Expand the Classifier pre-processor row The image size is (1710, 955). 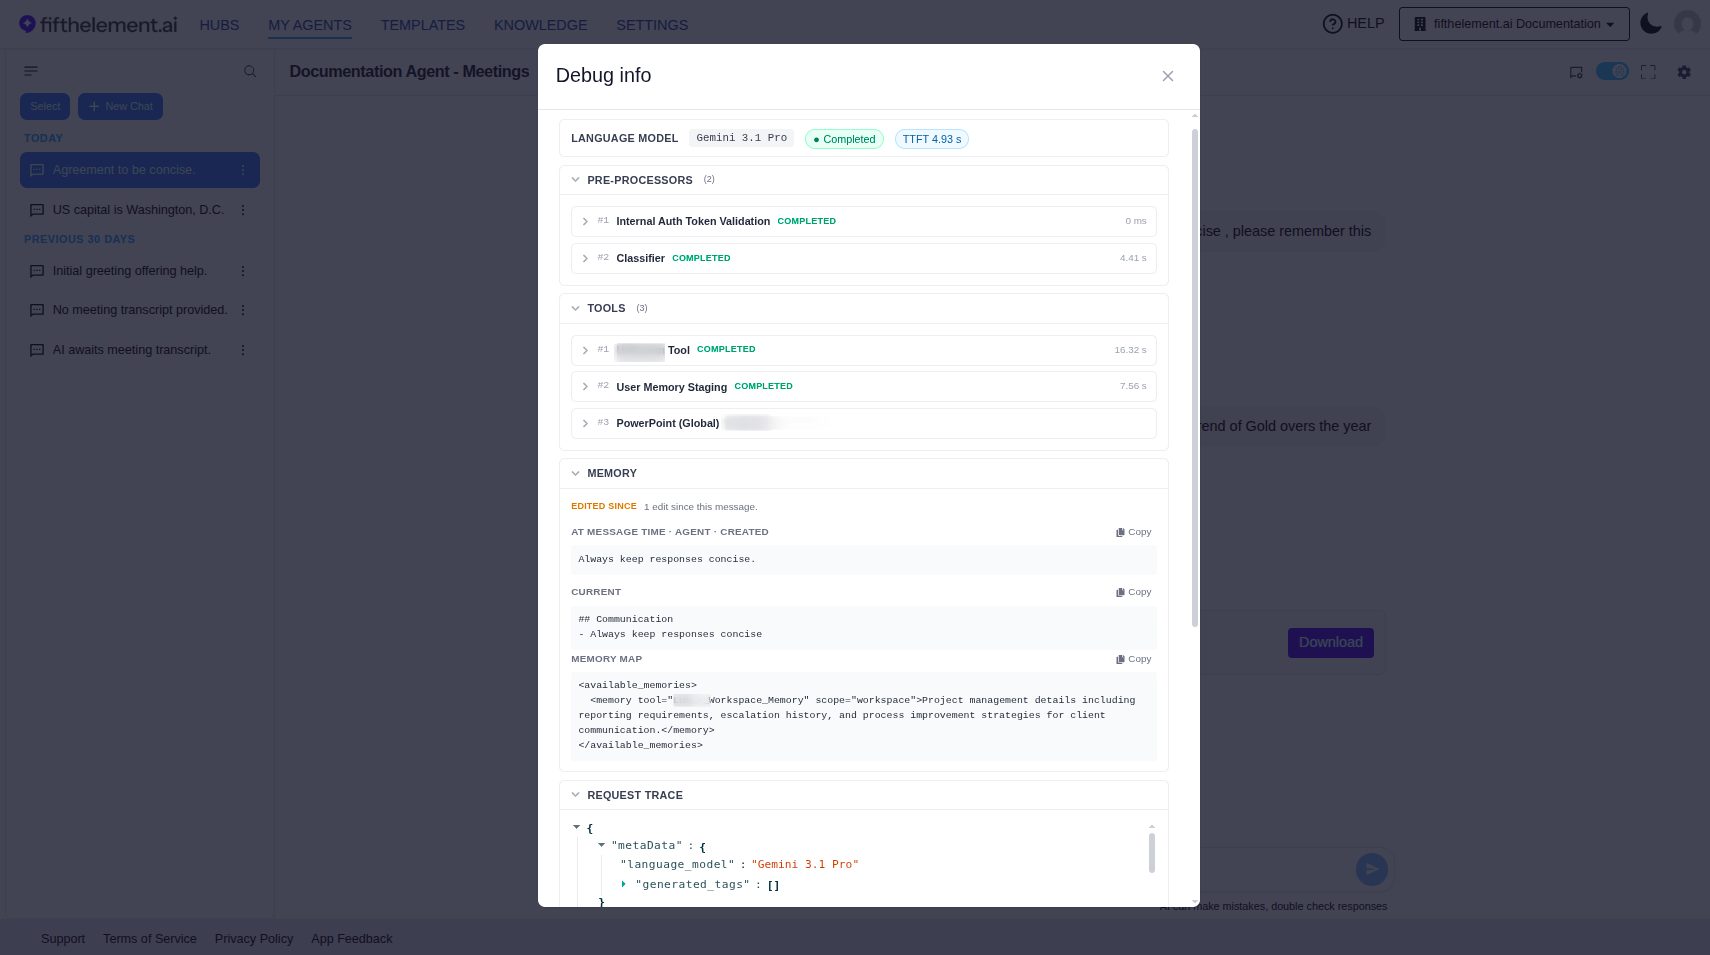click(x=864, y=258)
